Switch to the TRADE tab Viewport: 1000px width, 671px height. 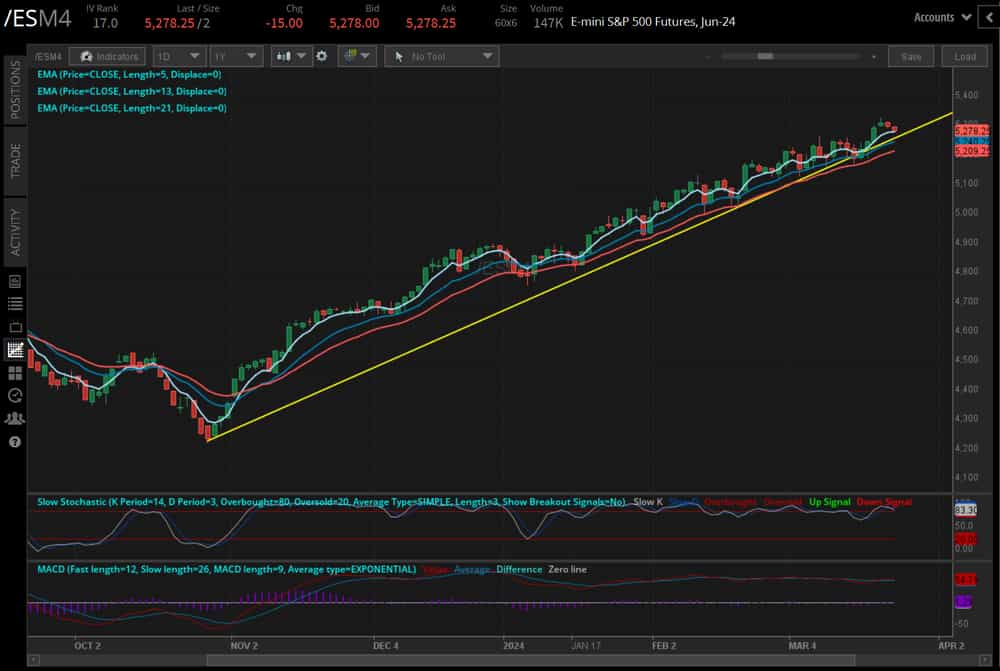(x=14, y=162)
